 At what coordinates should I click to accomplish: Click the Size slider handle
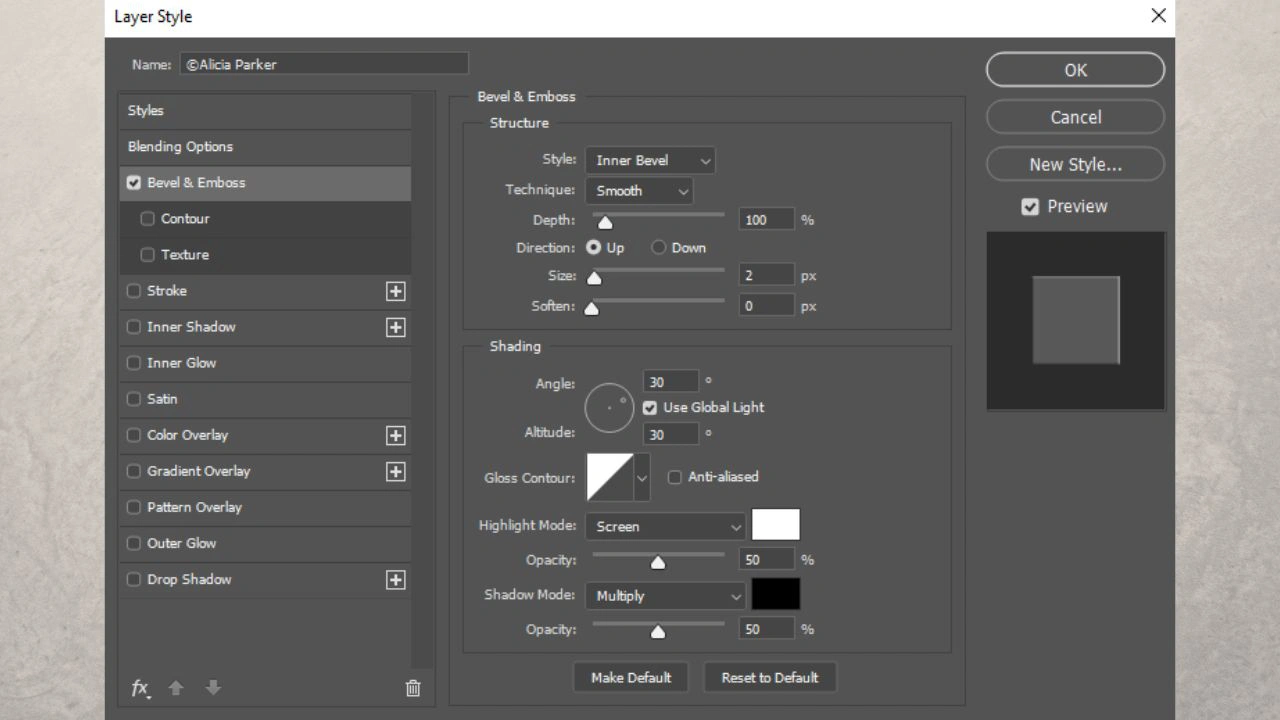[x=594, y=278]
